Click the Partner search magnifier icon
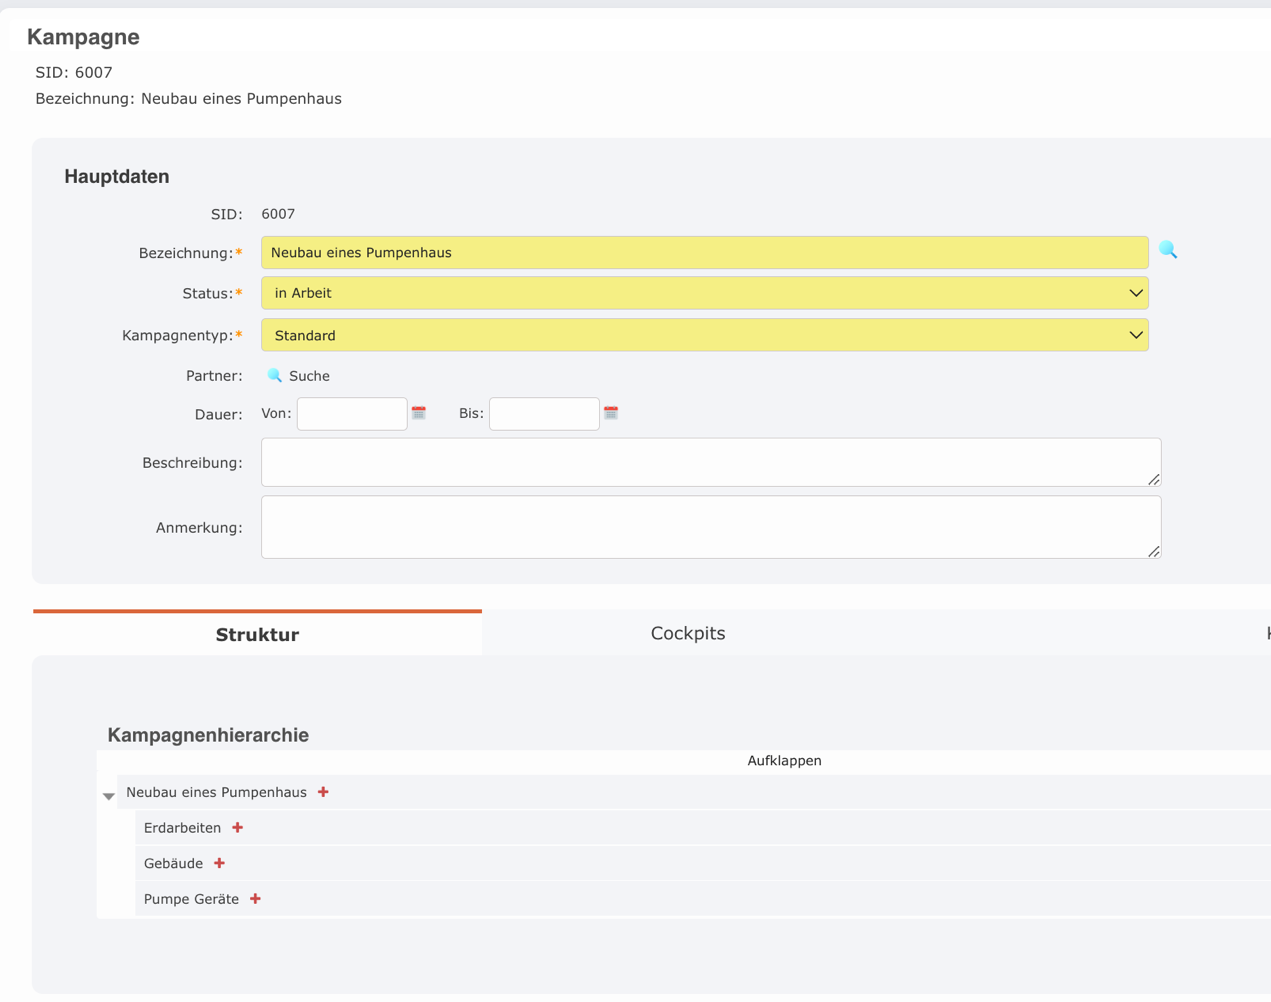 (275, 376)
